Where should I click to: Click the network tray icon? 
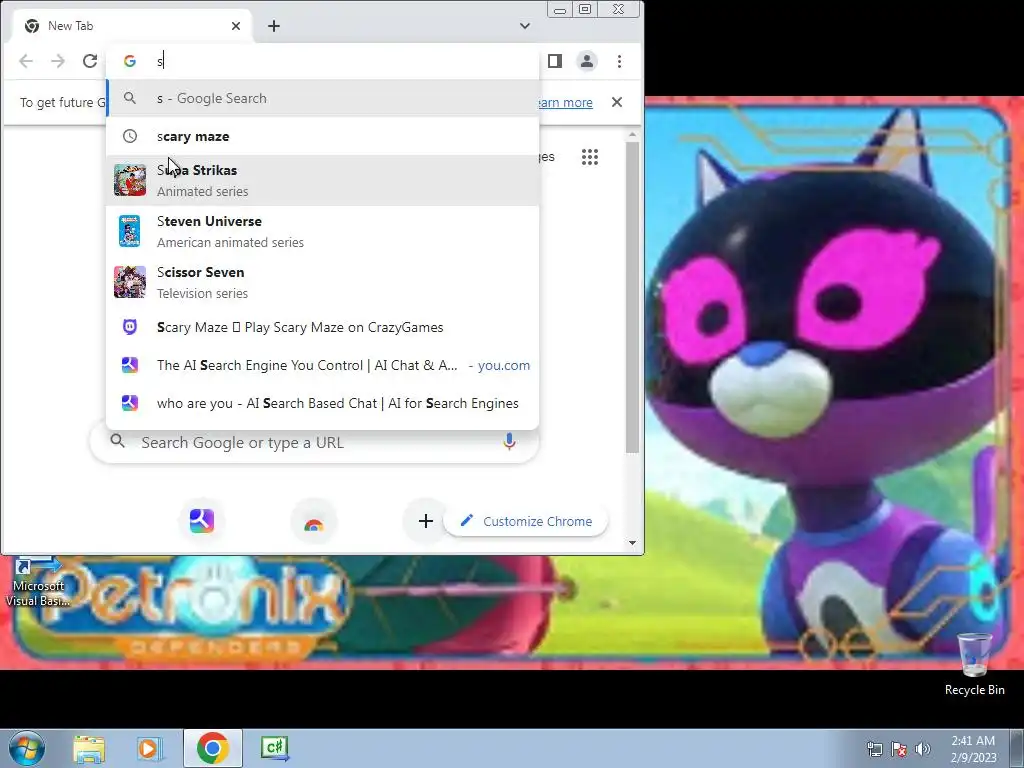874,749
